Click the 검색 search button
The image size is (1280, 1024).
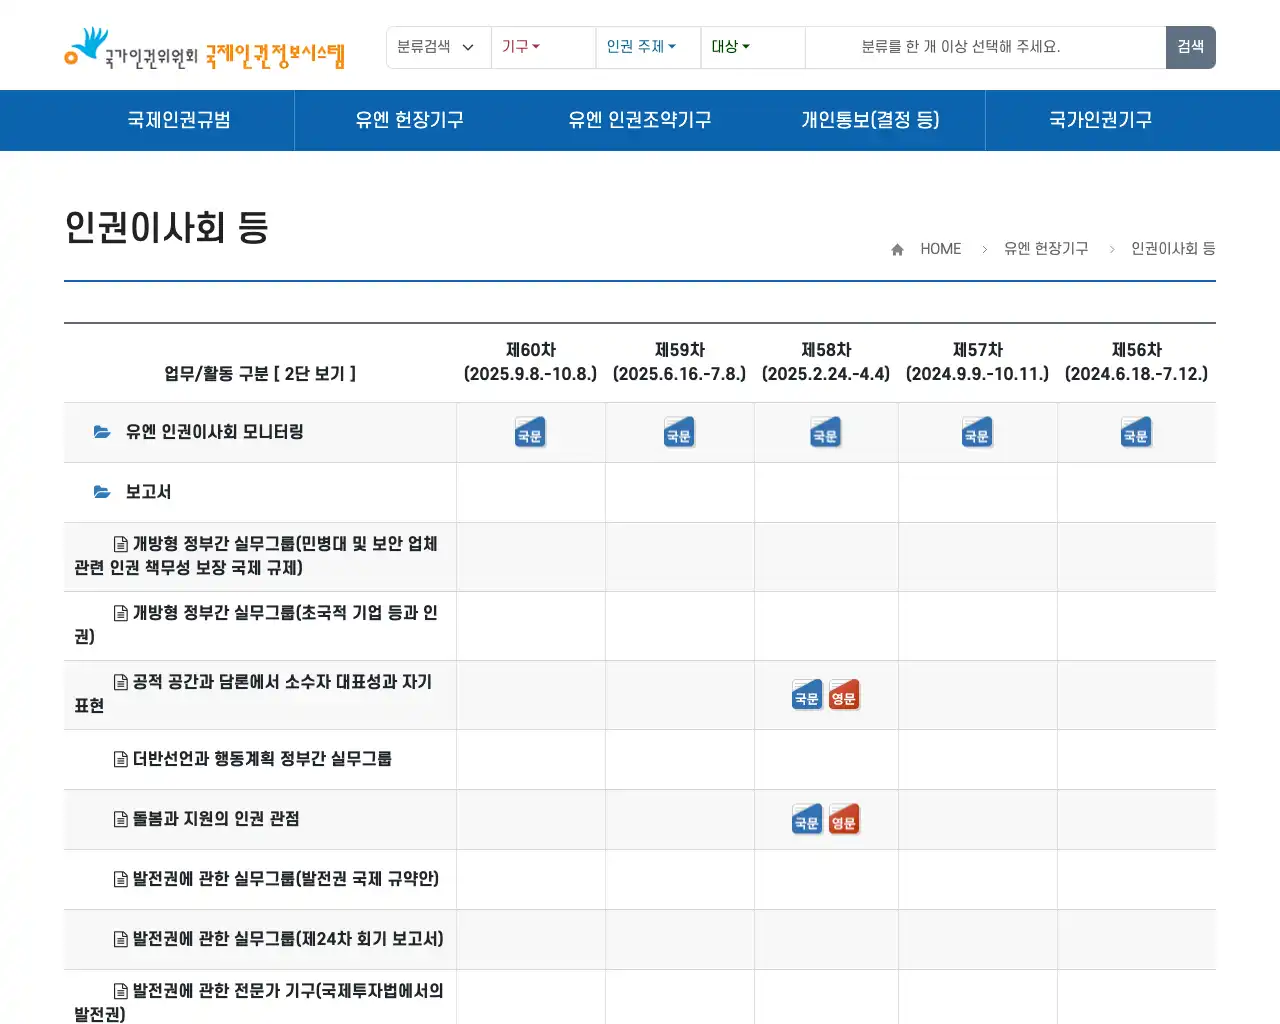click(1190, 47)
